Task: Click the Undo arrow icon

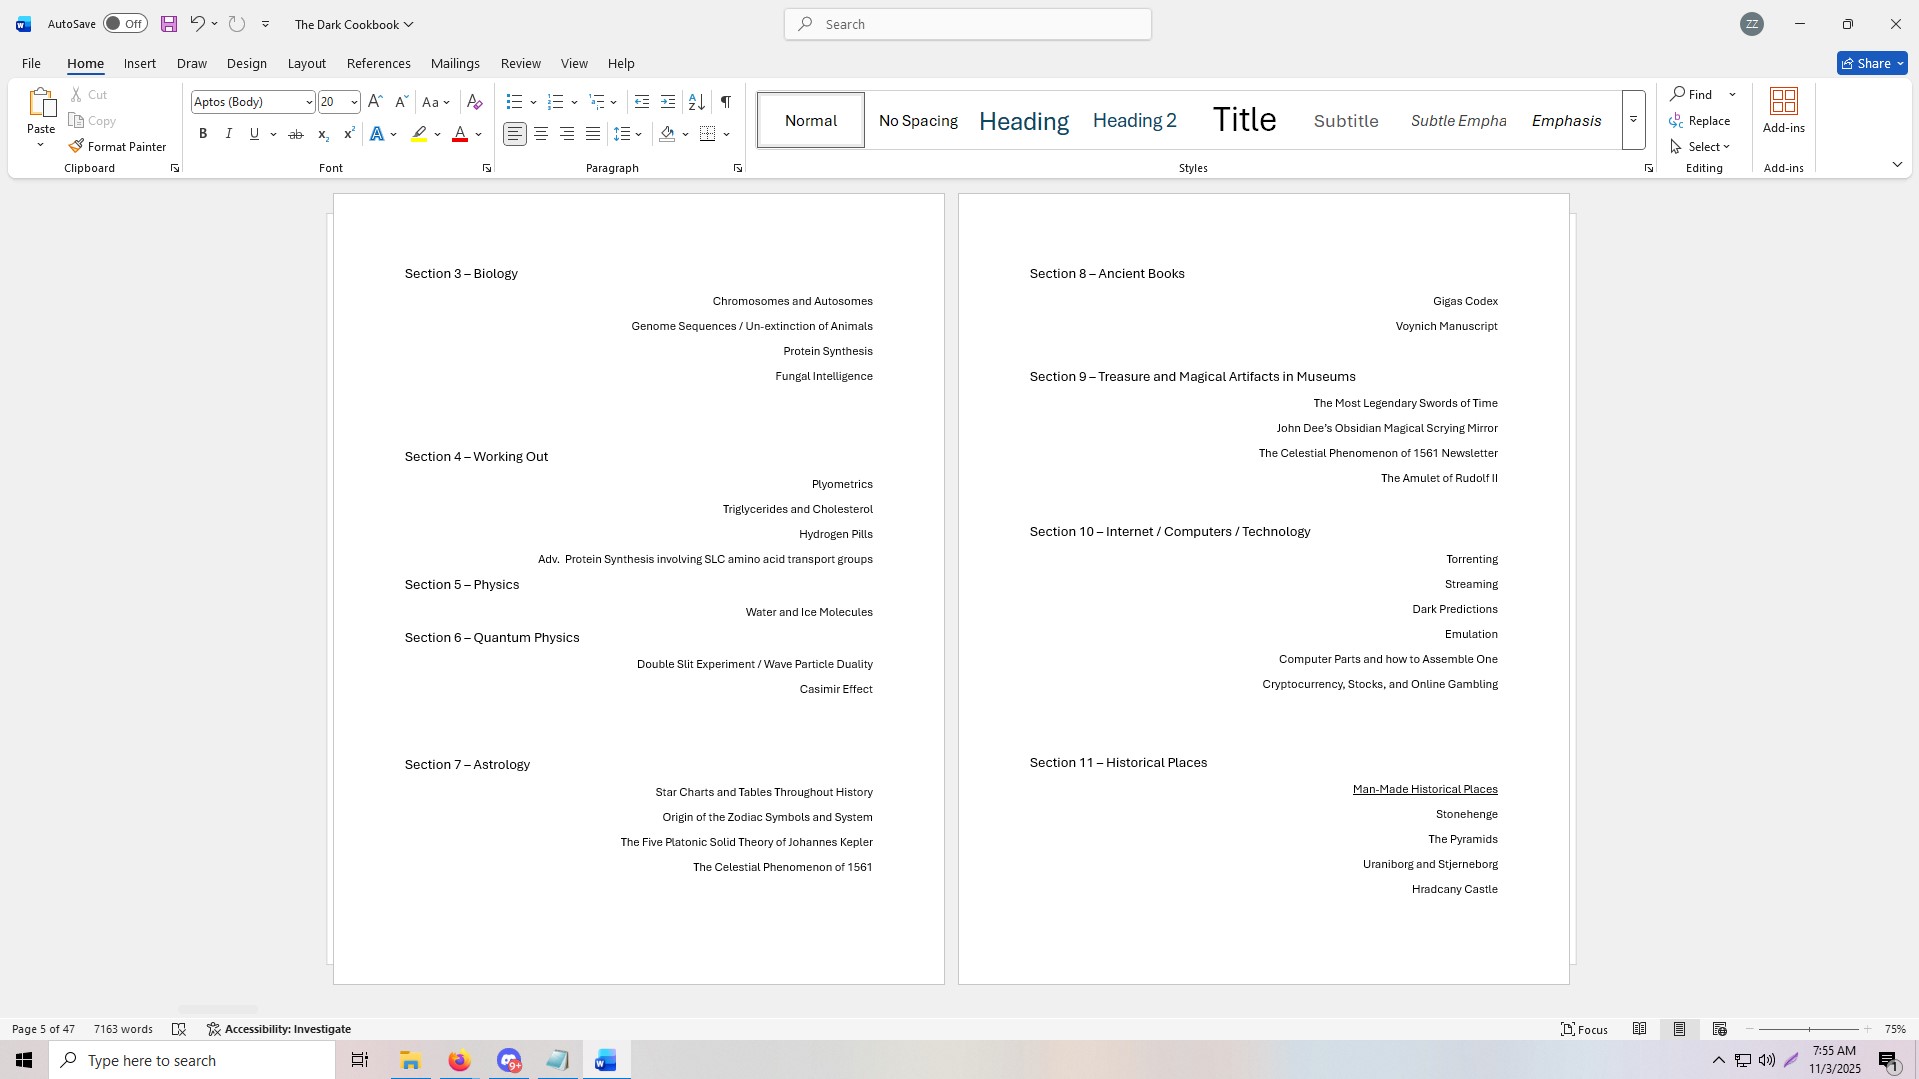Action: coord(197,24)
